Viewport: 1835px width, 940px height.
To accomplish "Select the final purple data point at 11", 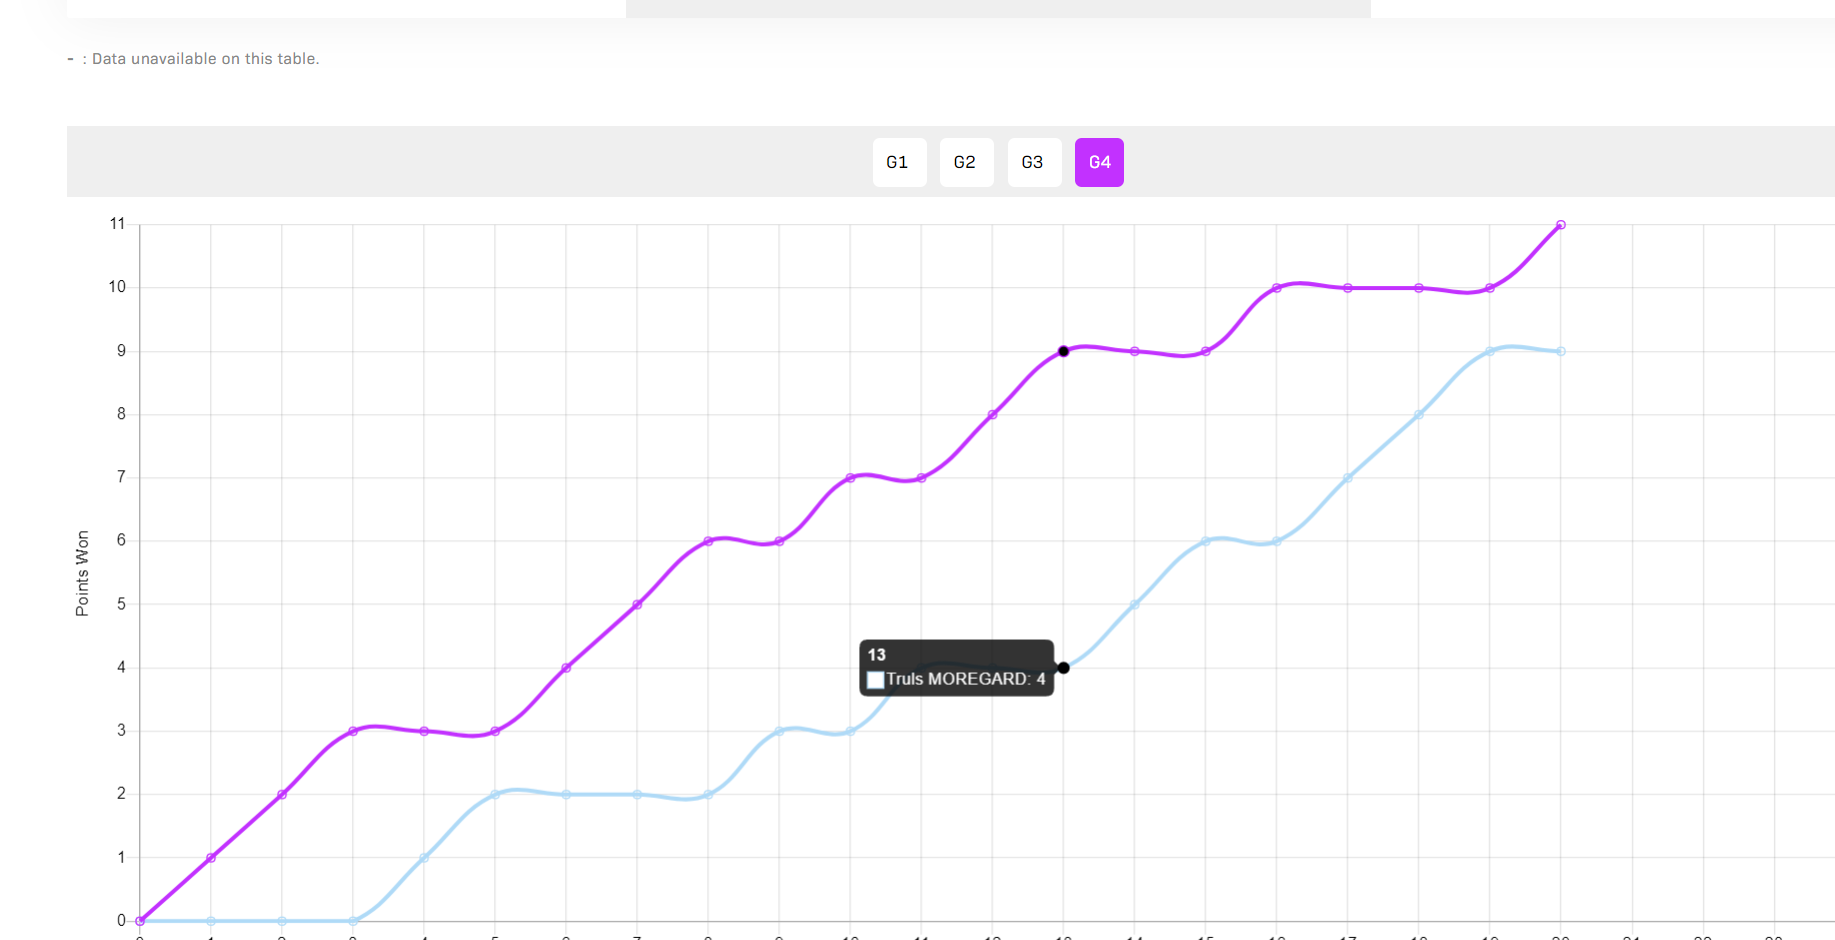I will click(x=1560, y=225).
